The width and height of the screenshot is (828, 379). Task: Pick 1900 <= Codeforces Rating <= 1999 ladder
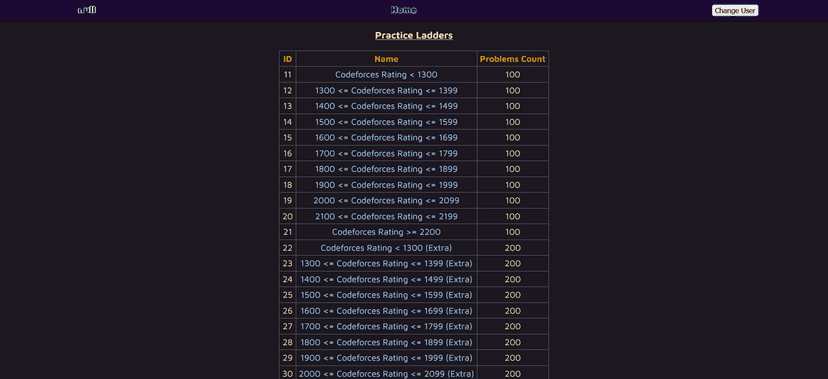point(386,185)
